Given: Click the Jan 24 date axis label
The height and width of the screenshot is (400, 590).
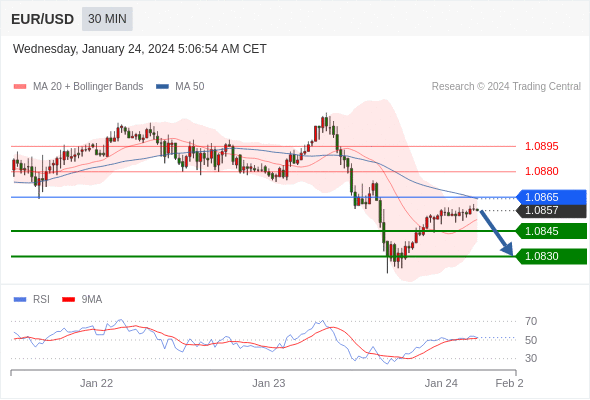Looking at the screenshot, I should [441, 383].
